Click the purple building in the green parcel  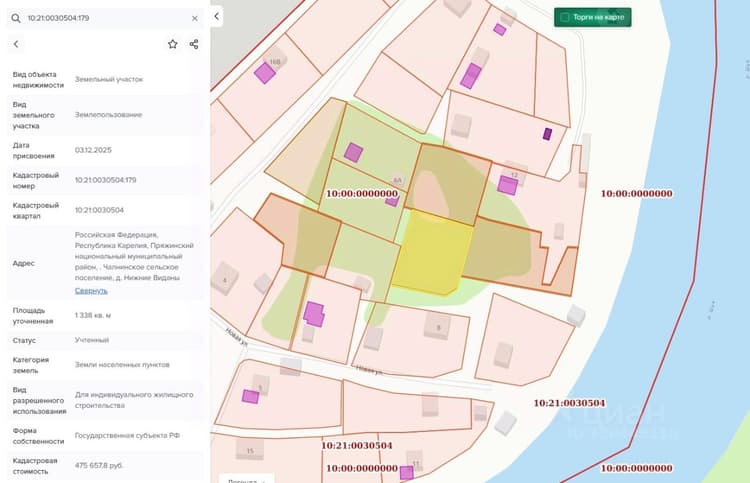(353, 153)
